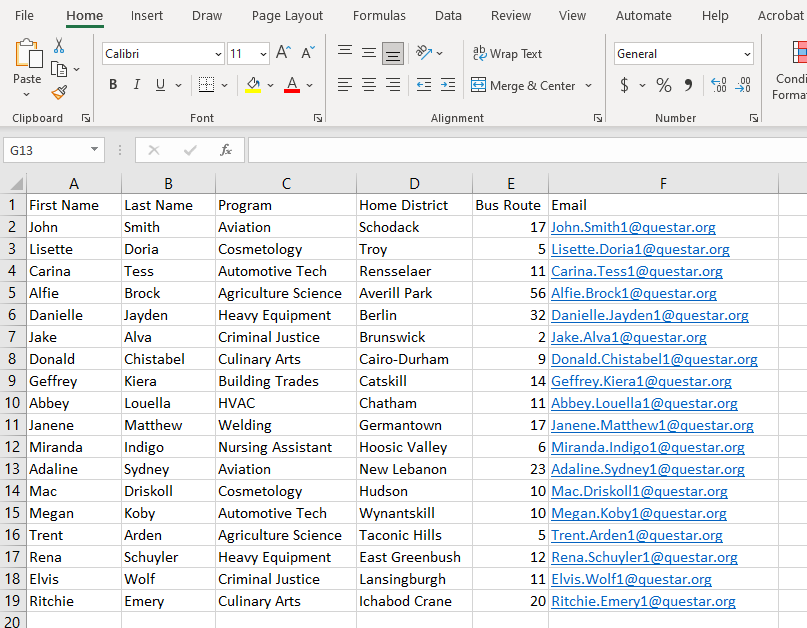Screen dimensions: 807x628
Task: Open the Page Layout tab
Action: [x=287, y=15]
